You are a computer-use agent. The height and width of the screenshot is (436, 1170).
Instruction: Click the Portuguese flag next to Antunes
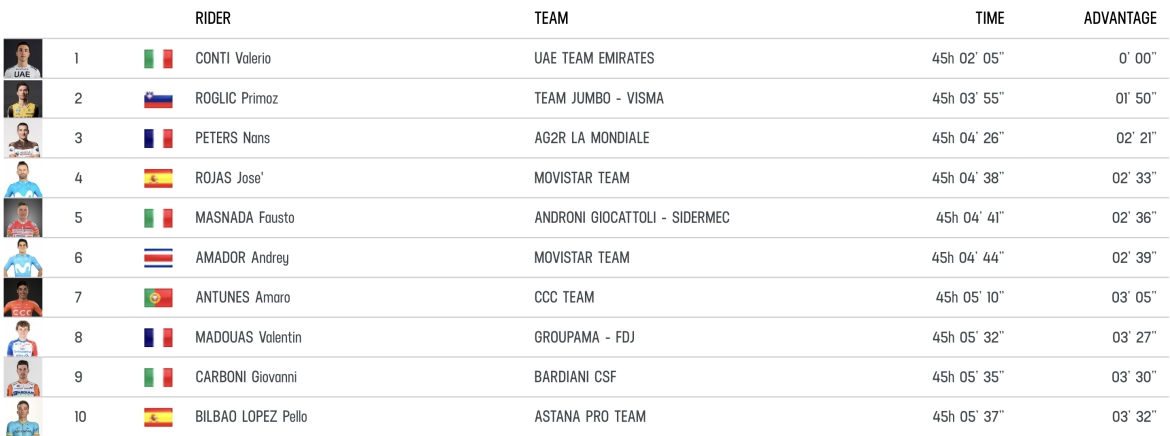(158, 298)
